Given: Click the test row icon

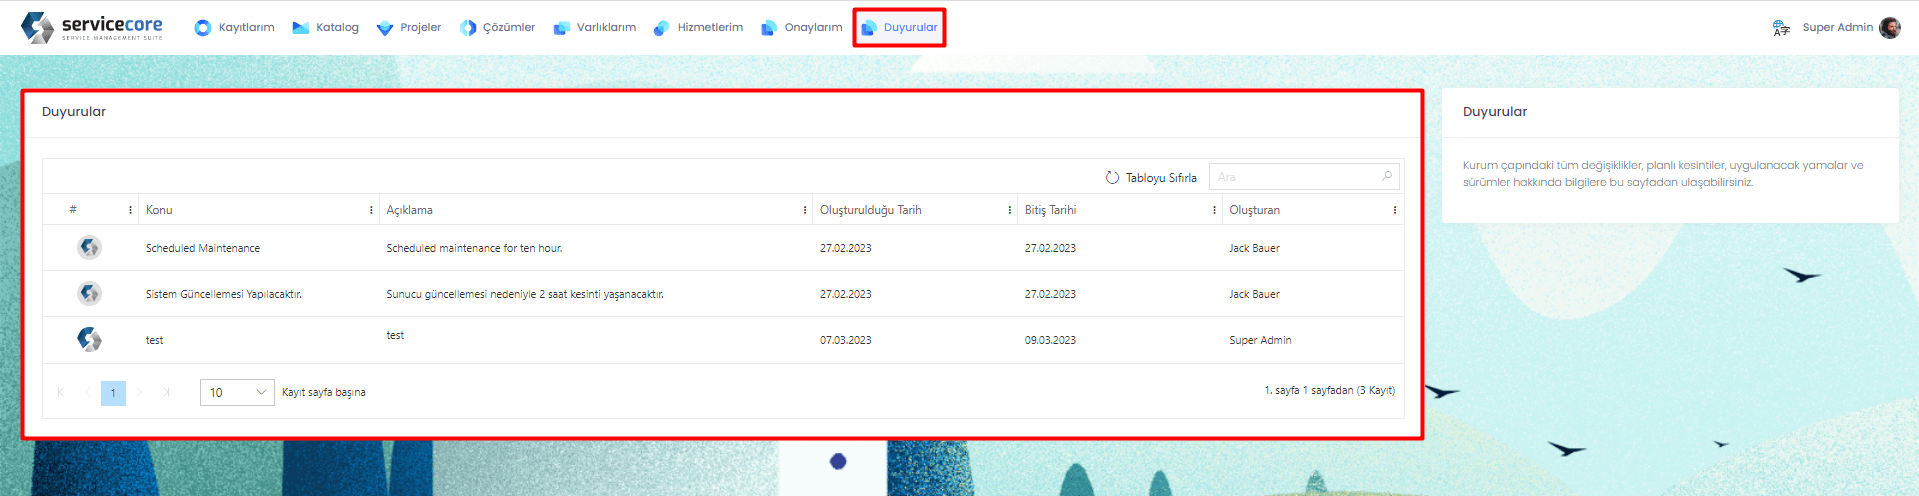Looking at the screenshot, I should coord(89,339).
